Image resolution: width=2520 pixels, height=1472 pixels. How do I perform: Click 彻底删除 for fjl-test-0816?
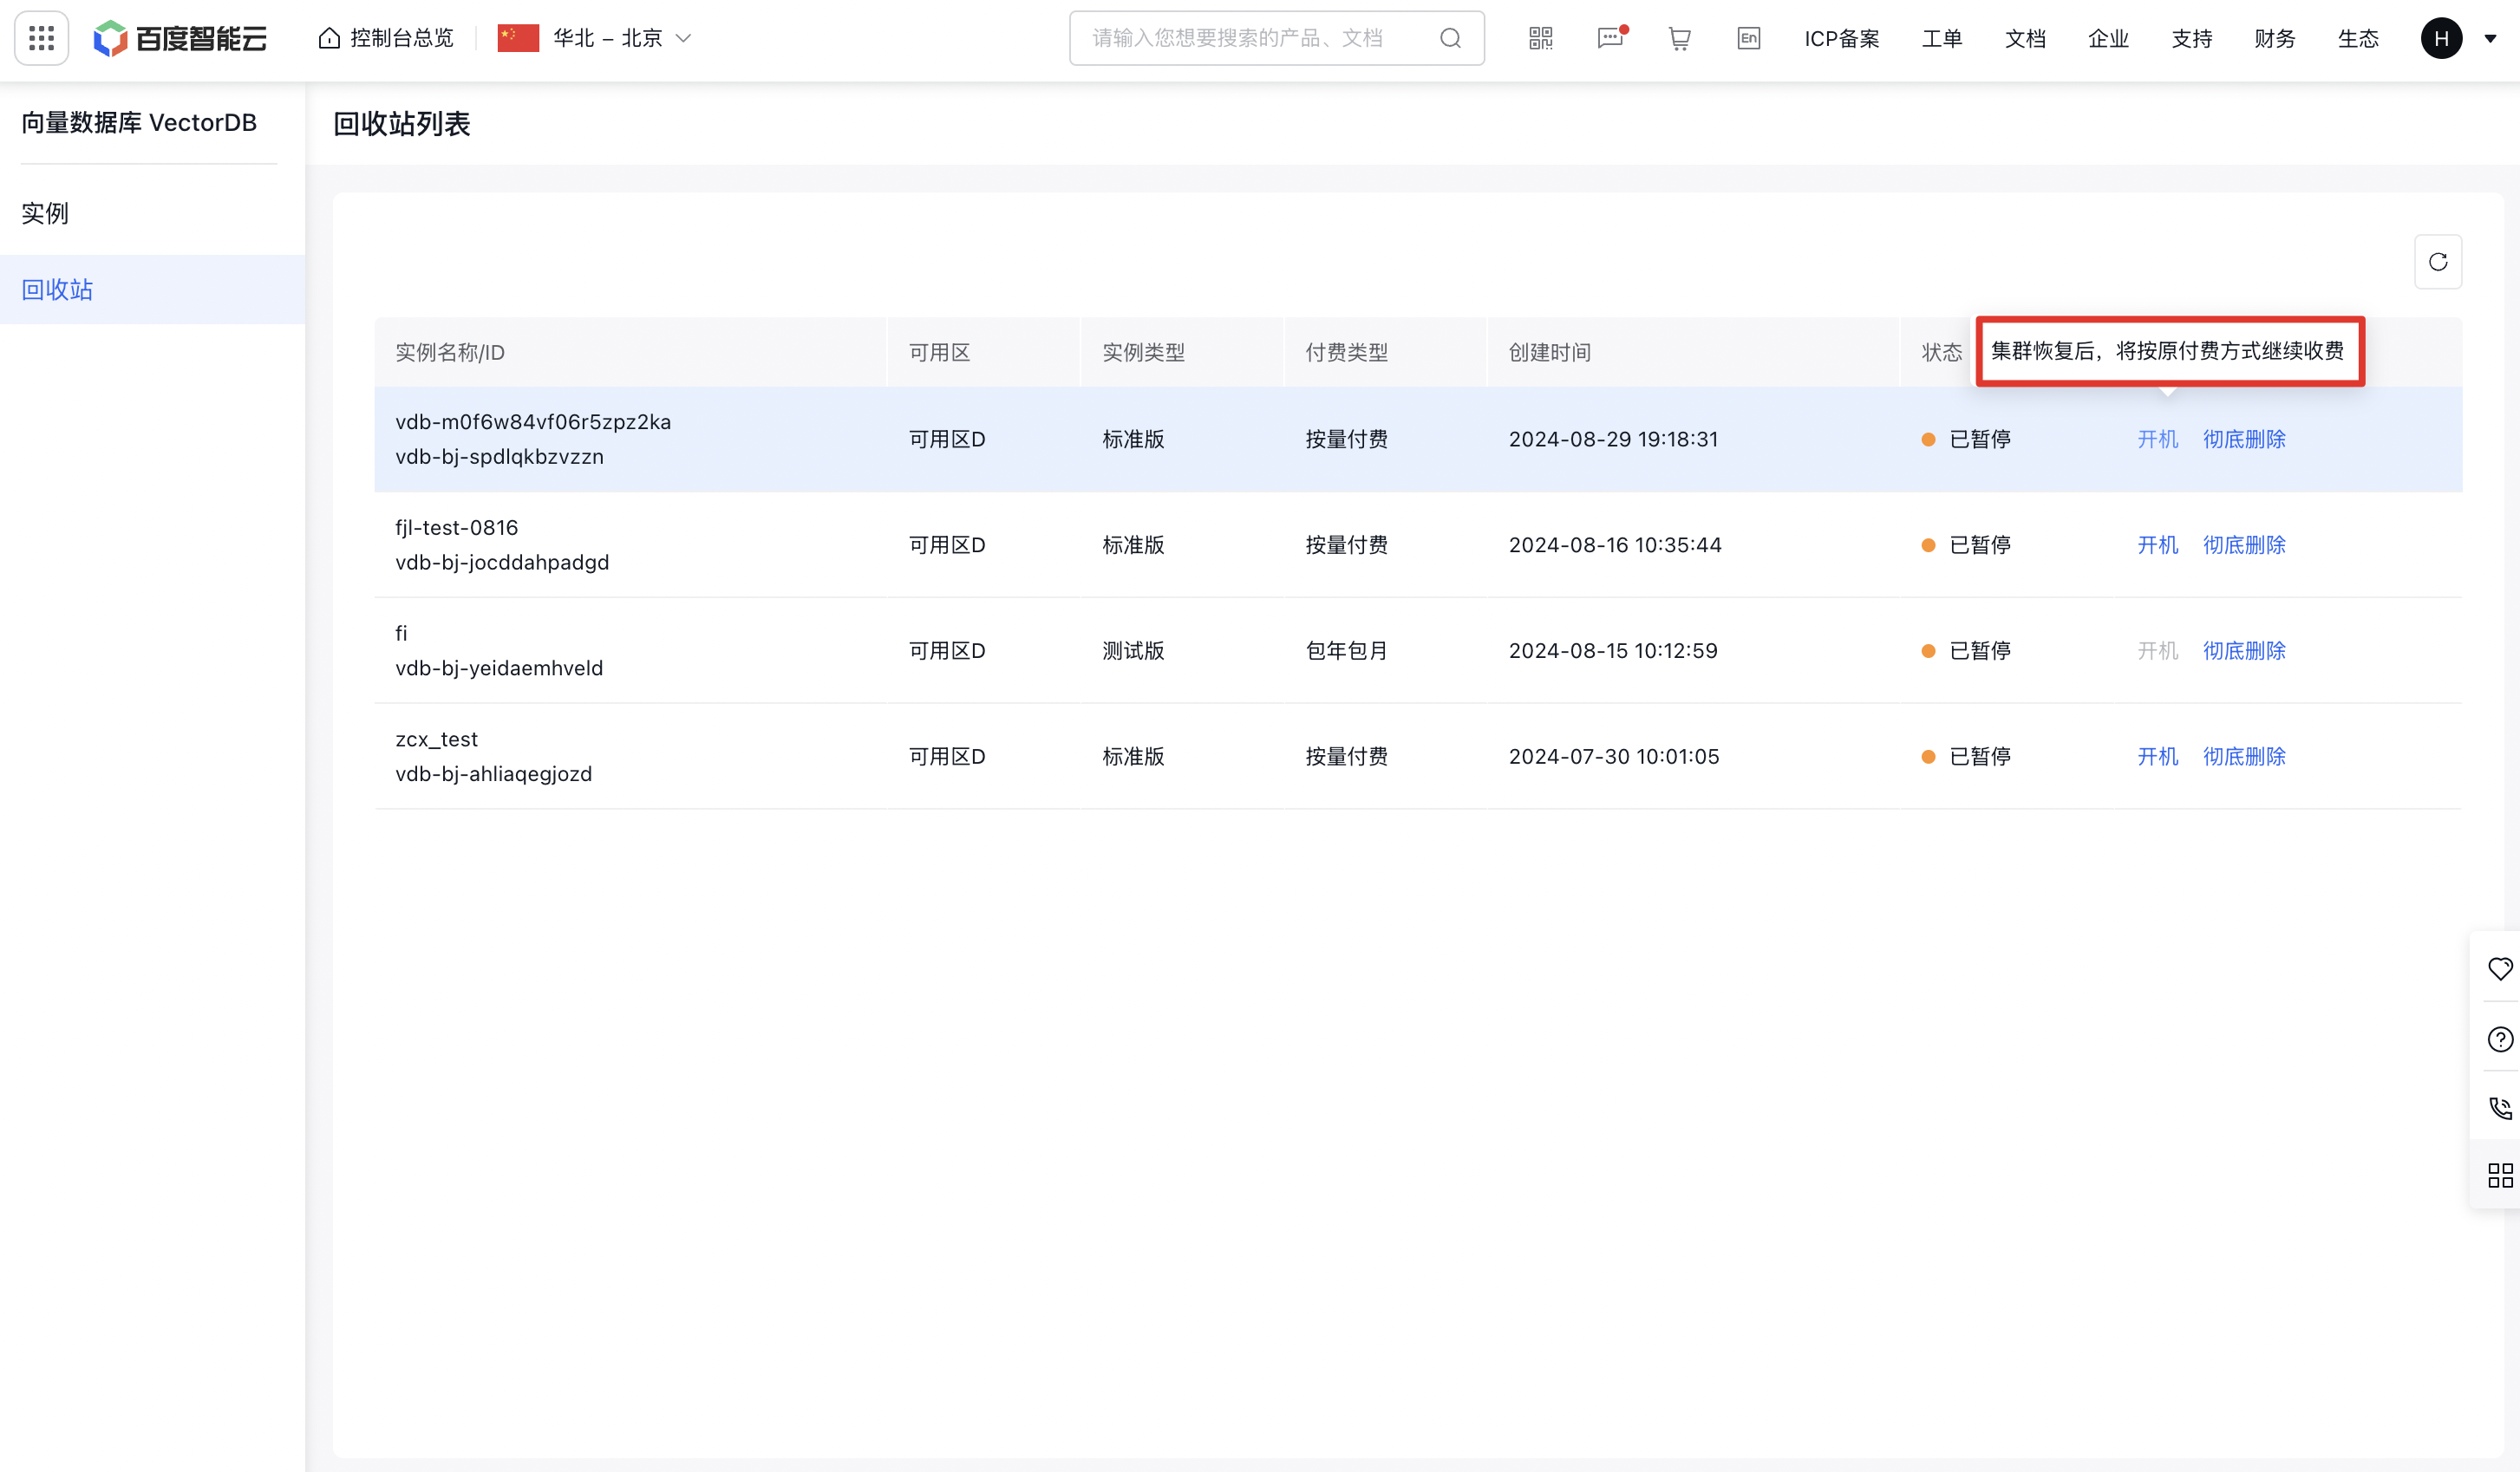pos(2244,545)
